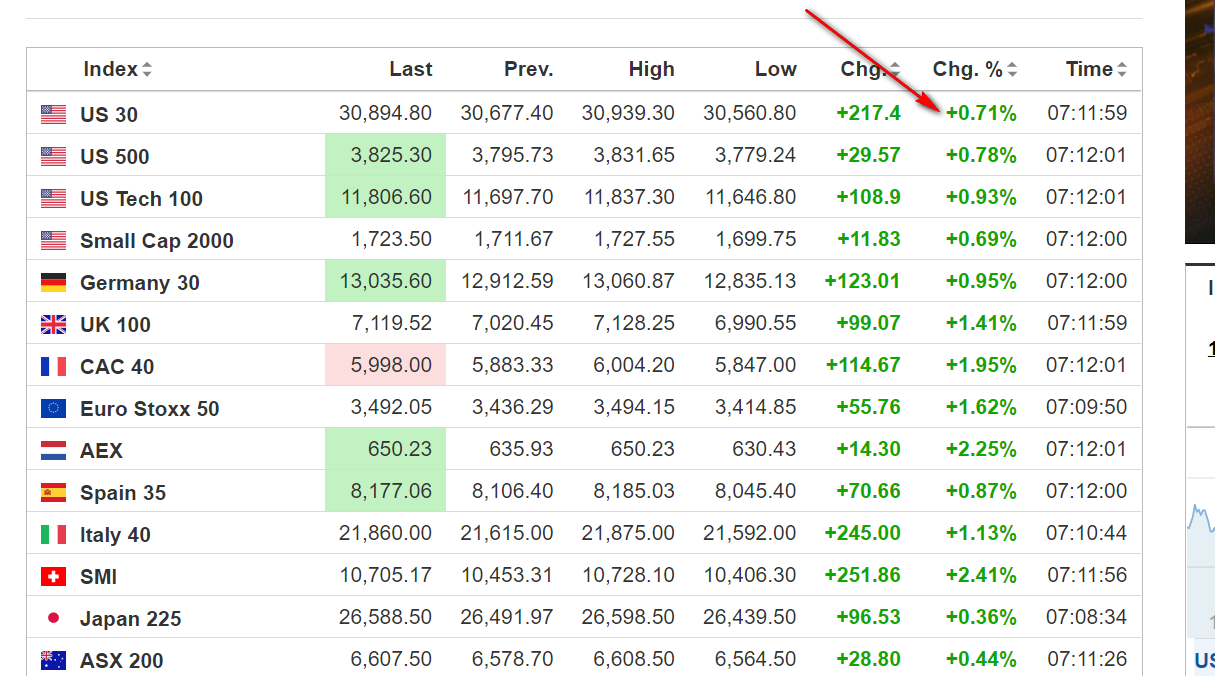Click the Italy 40 change value +245.00
This screenshot has width=1215, height=676.
pos(863,533)
